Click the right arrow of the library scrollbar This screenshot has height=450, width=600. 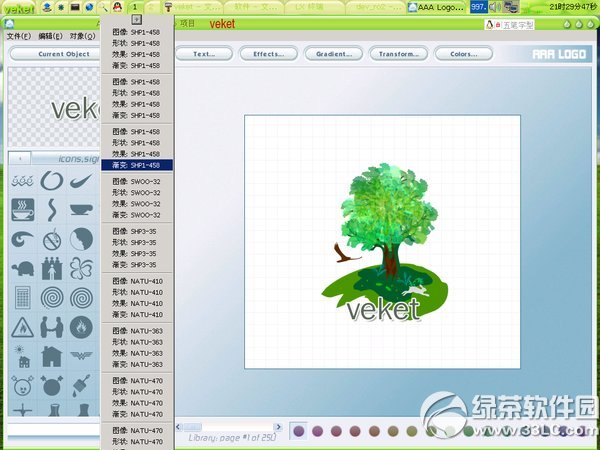pos(279,427)
